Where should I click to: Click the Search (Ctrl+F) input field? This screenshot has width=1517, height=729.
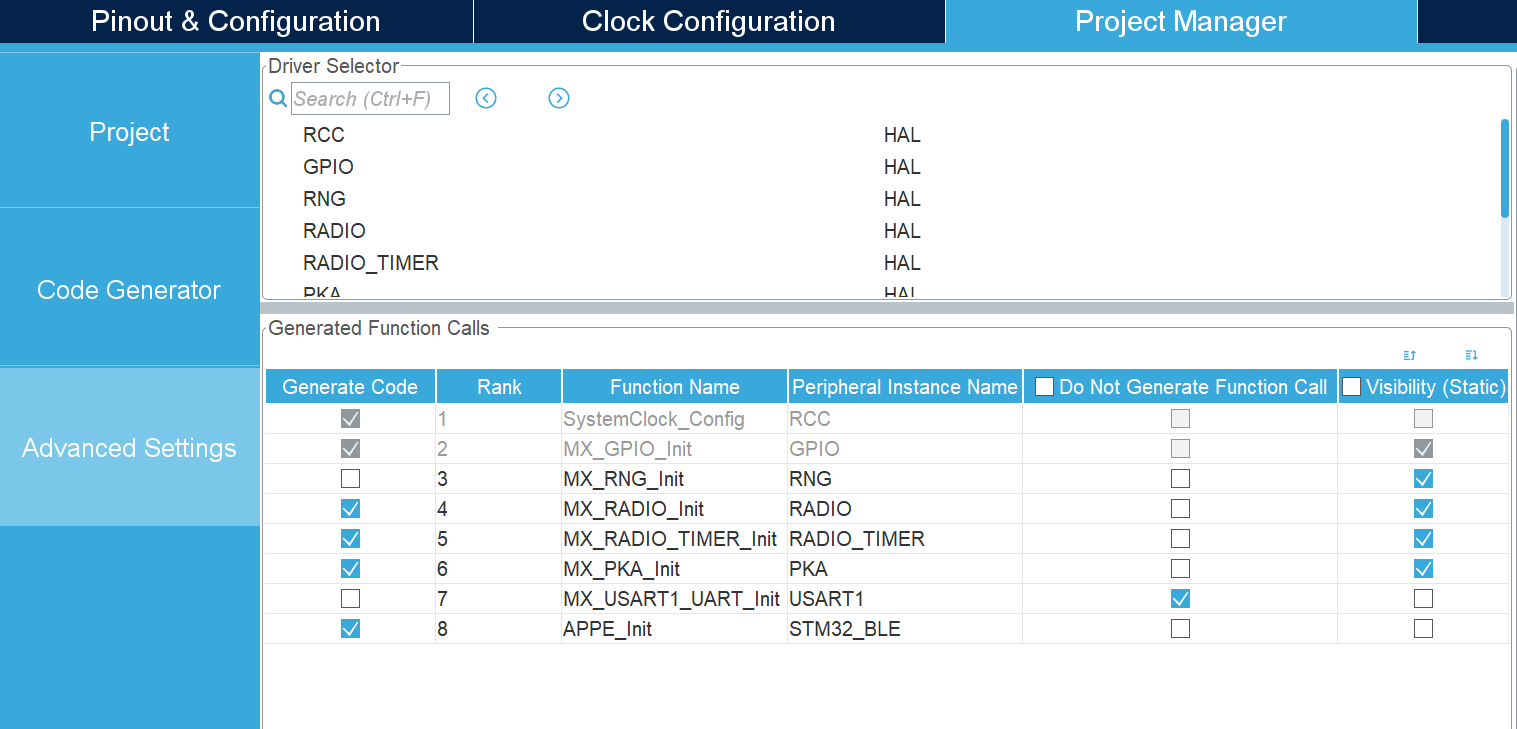point(370,98)
